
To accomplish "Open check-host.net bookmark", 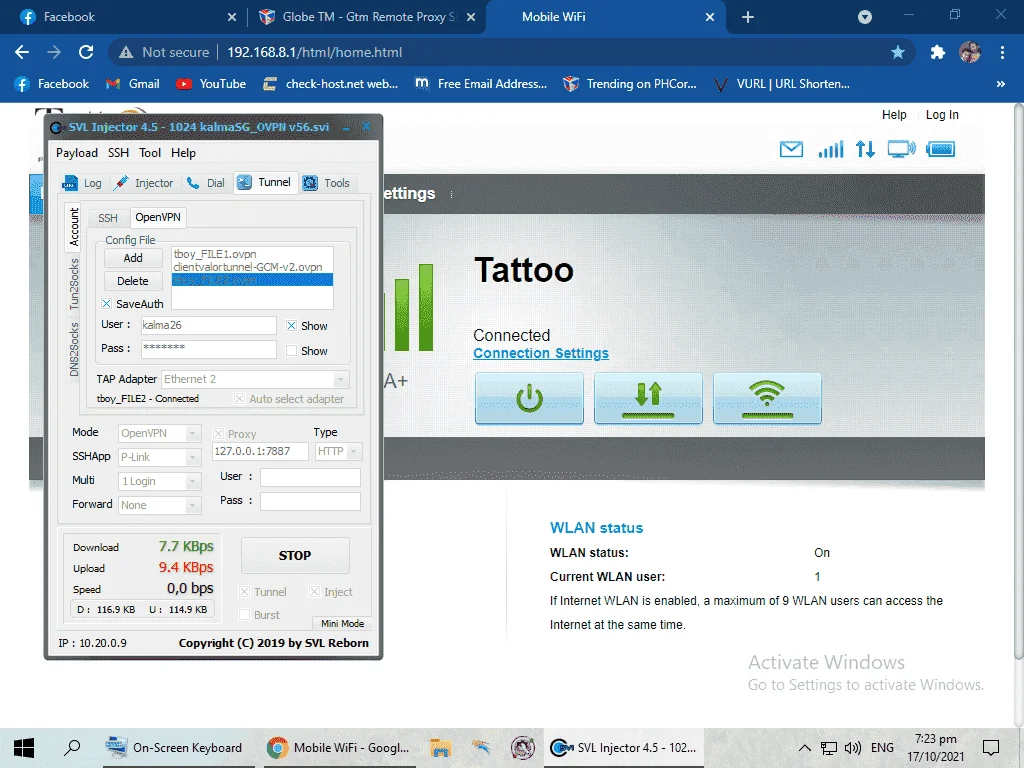I will click(x=330, y=84).
